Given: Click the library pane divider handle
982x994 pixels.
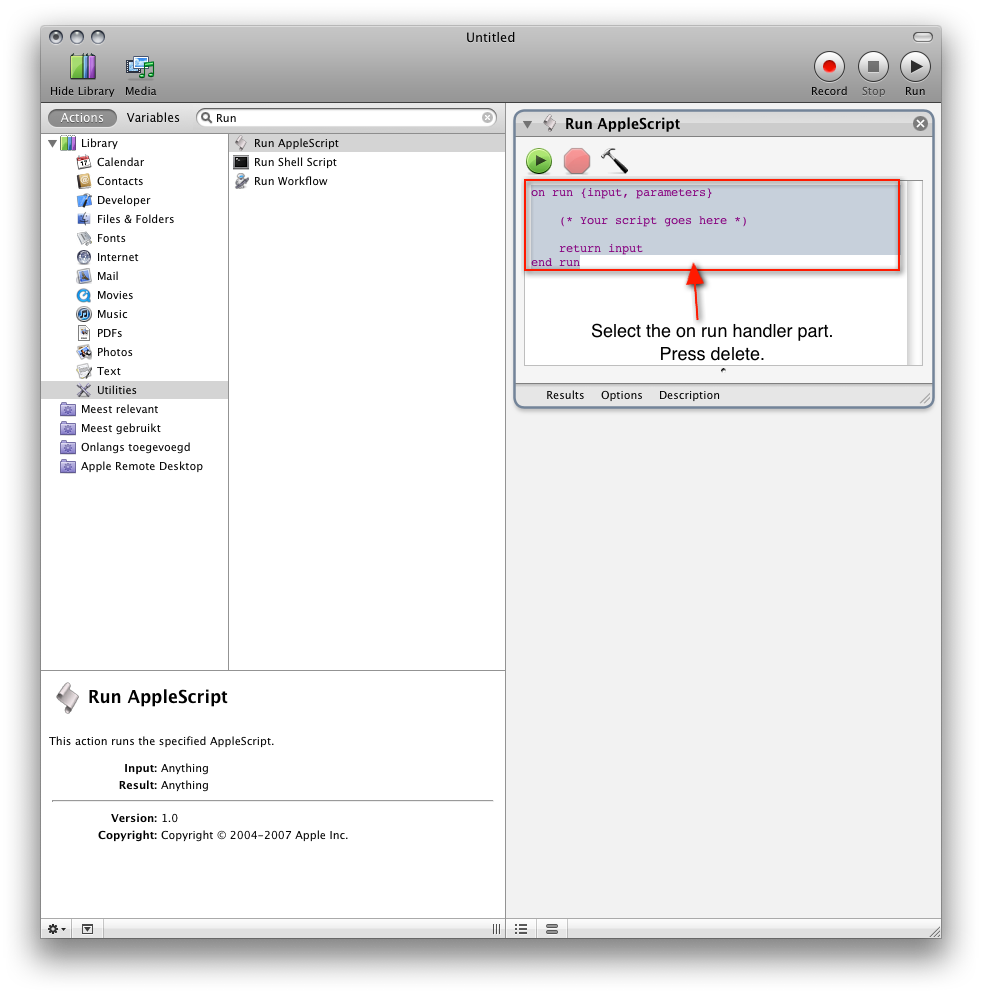Looking at the screenshot, I should [x=496, y=929].
